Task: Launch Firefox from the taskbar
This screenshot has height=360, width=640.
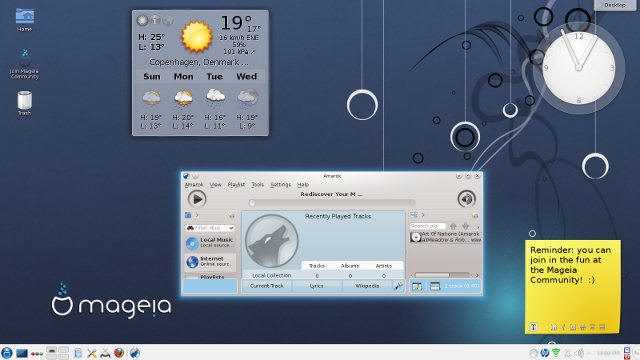Action: click(119, 353)
